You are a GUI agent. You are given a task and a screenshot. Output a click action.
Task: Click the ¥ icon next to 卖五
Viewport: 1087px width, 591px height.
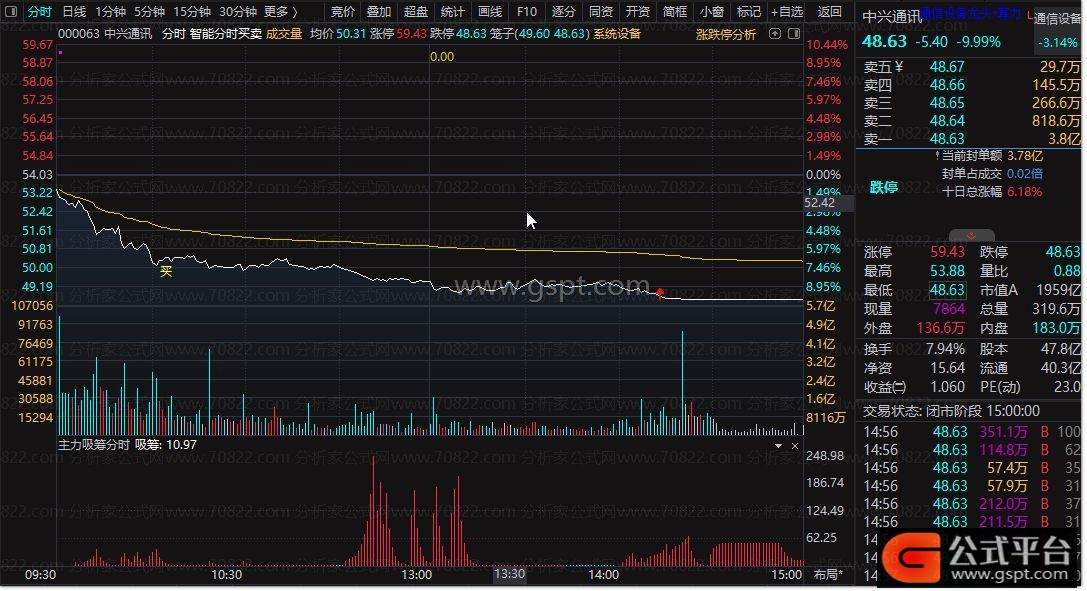898,67
